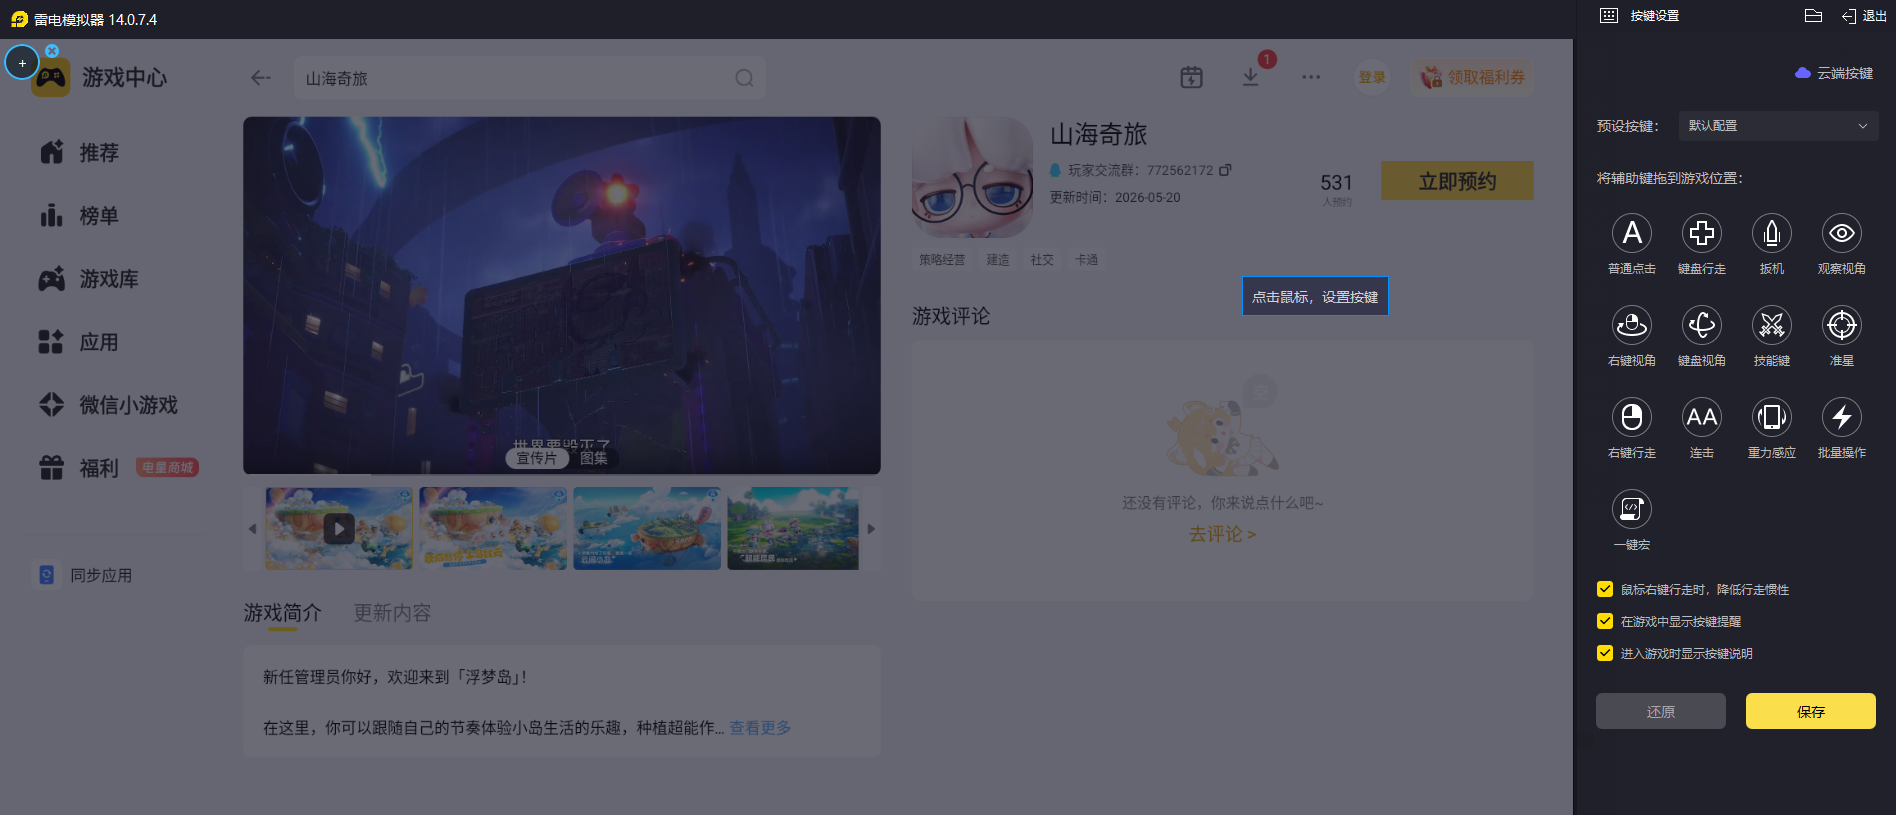Open the calendar reservation icon
Screen dimensions: 1896x815
pos(1191,77)
